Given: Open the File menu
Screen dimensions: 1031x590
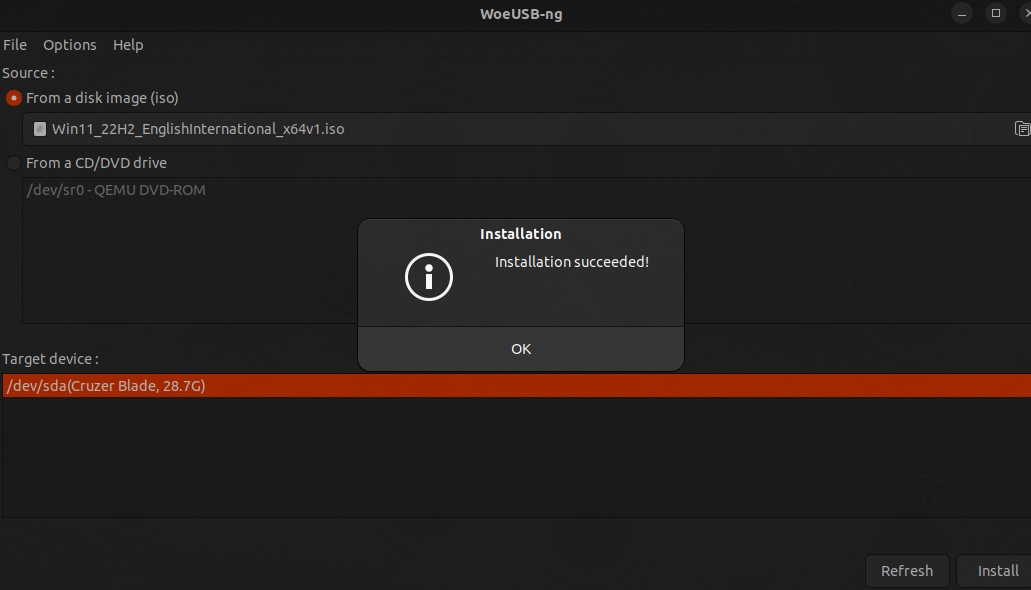Looking at the screenshot, I should tap(15, 45).
